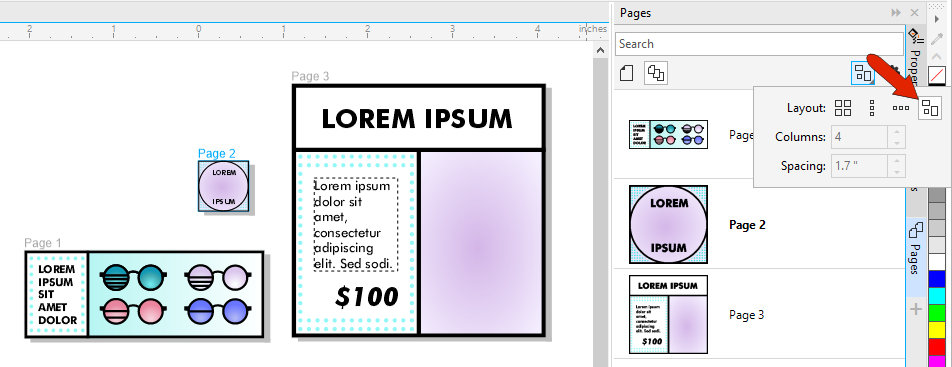Select the Page 2 thumbnail in Pages docker
This screenshot has height=367, width=952.
click(668, 224)
